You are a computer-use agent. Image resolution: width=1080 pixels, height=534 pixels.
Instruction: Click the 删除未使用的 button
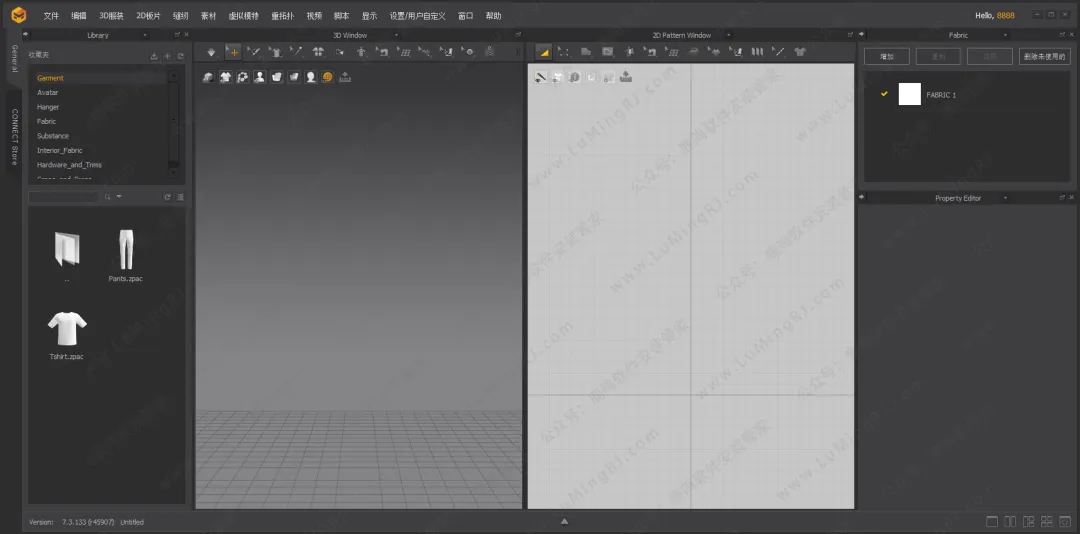pos(1044,57)
